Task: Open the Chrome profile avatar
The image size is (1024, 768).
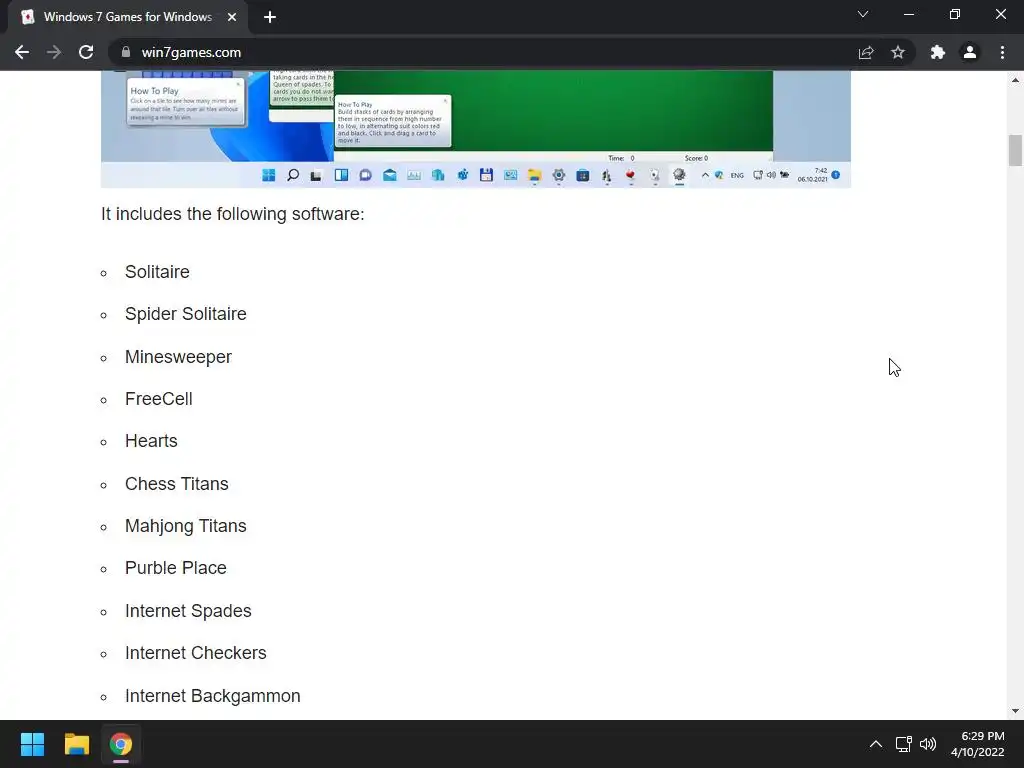Action: coord(970,52)
